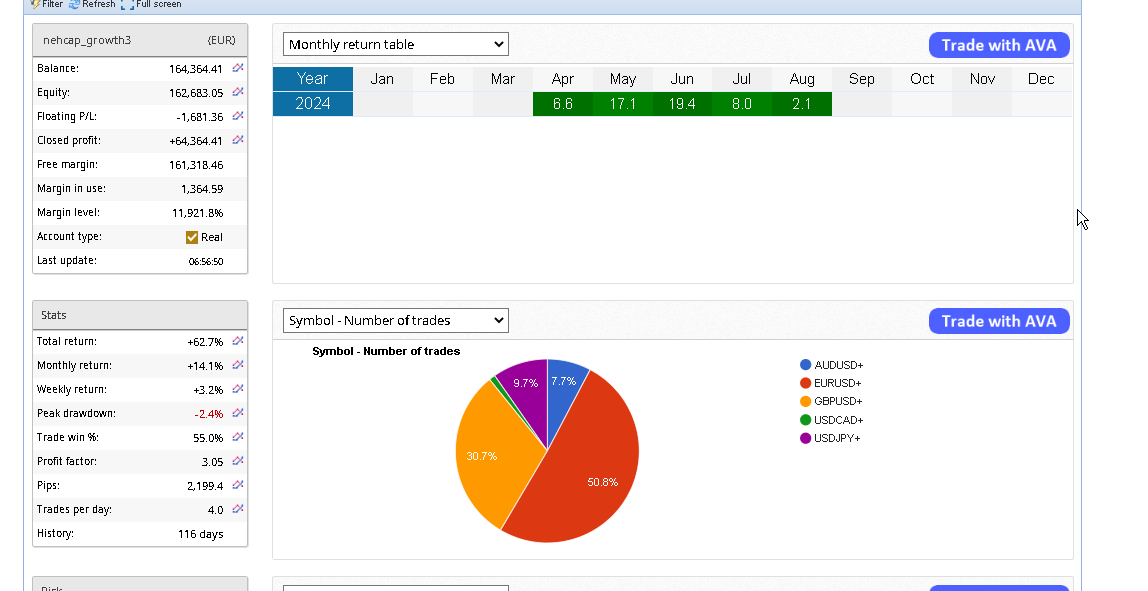Viewport: 1148px width, 591px height.
Task: Expand the Monthly return table dropdown
Action: tap(396, 44)
